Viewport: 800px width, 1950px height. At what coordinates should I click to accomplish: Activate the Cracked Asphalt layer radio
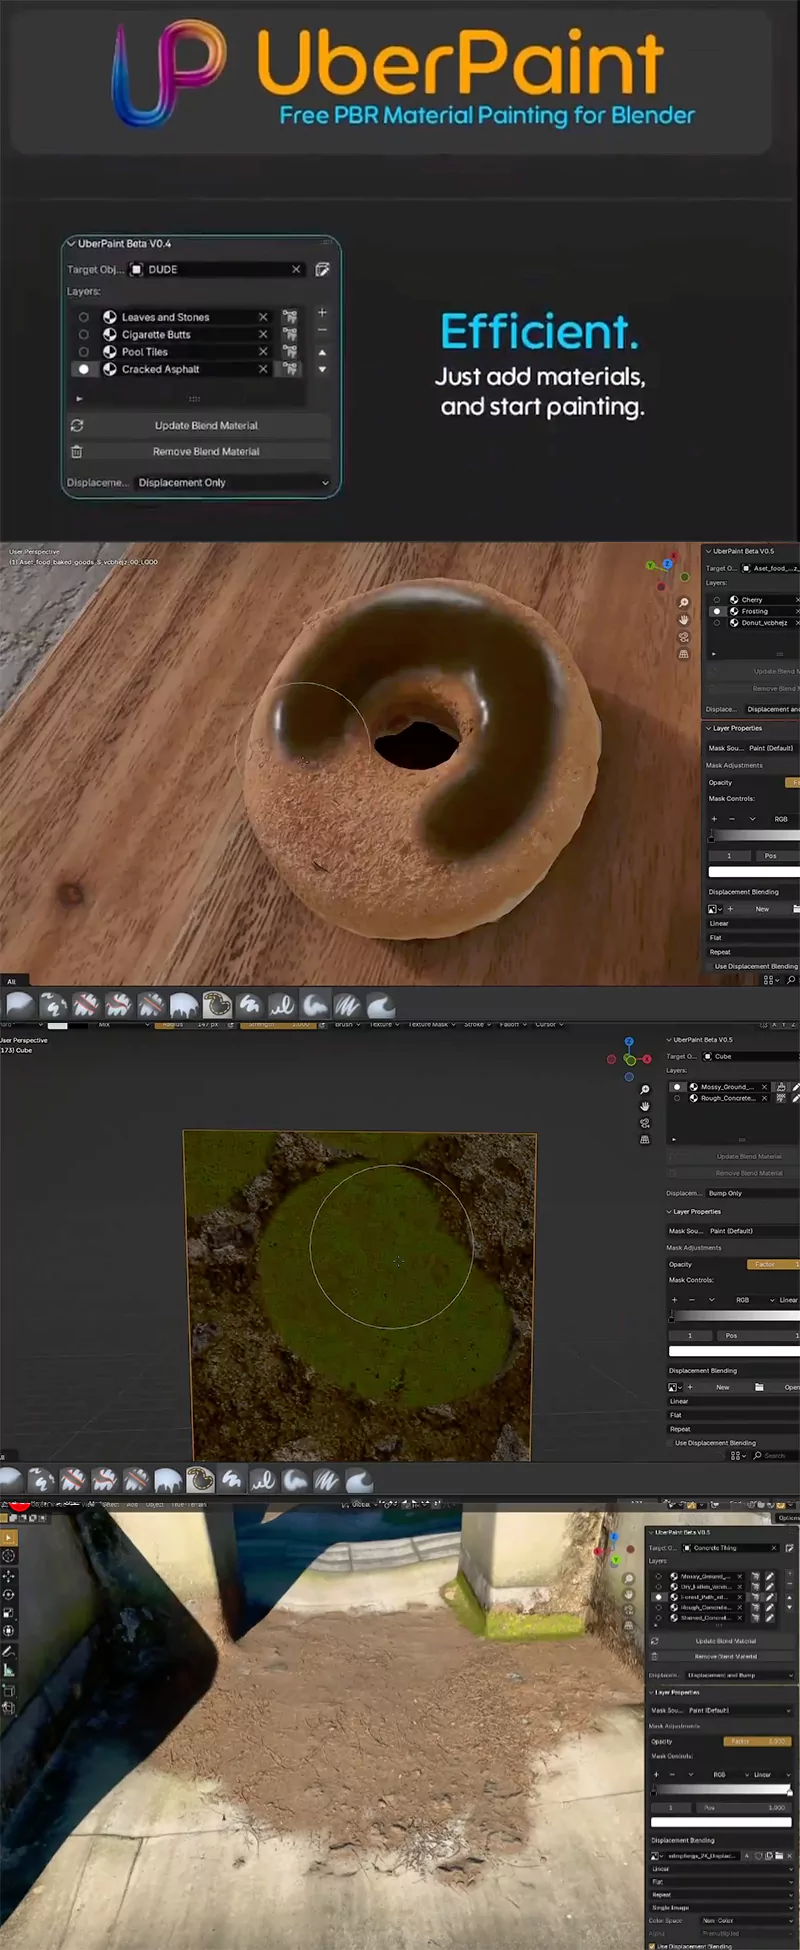[84, 369]
